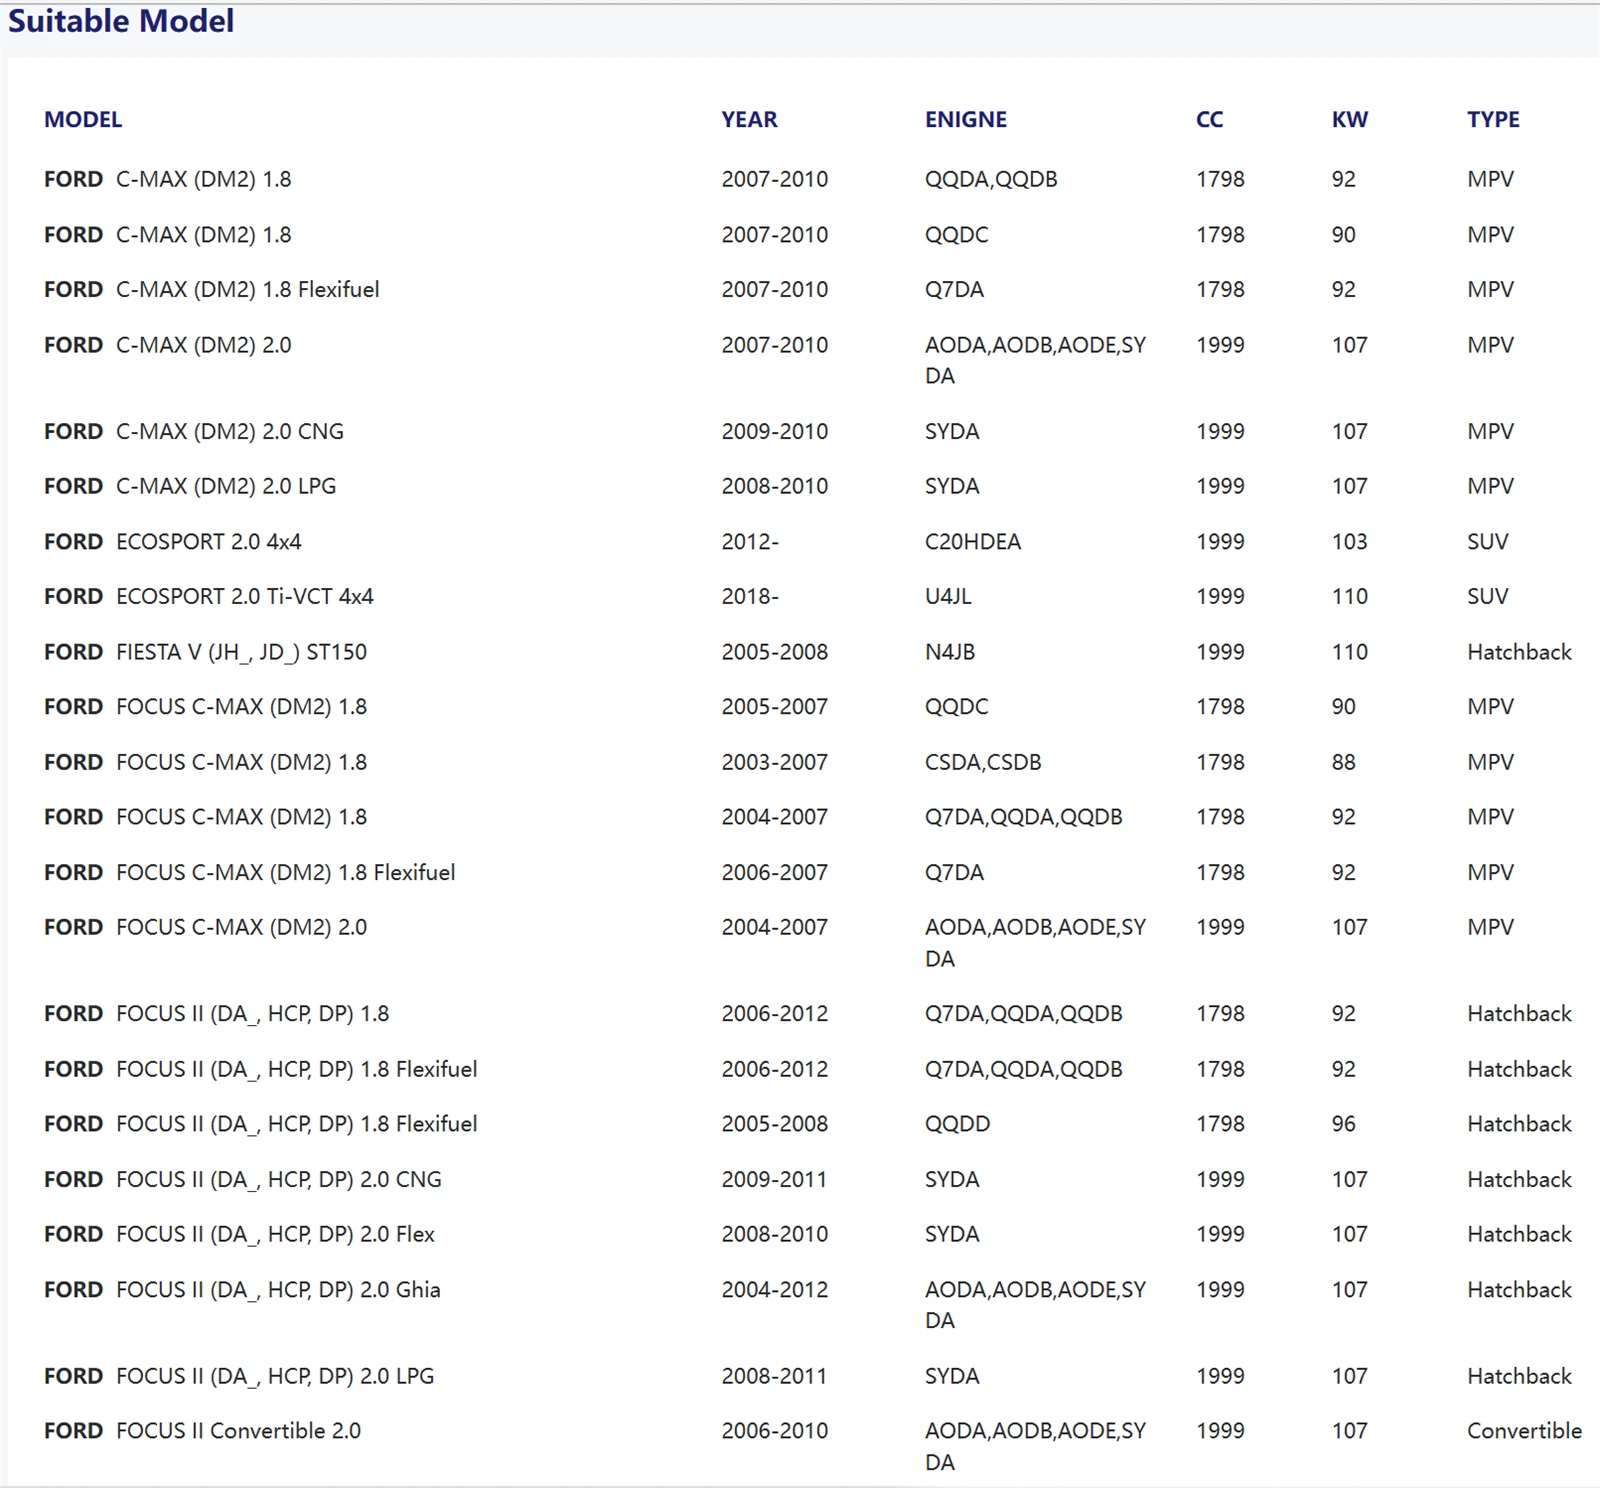
Task: Click the YEAR column header
Action: tap(749, 120)
